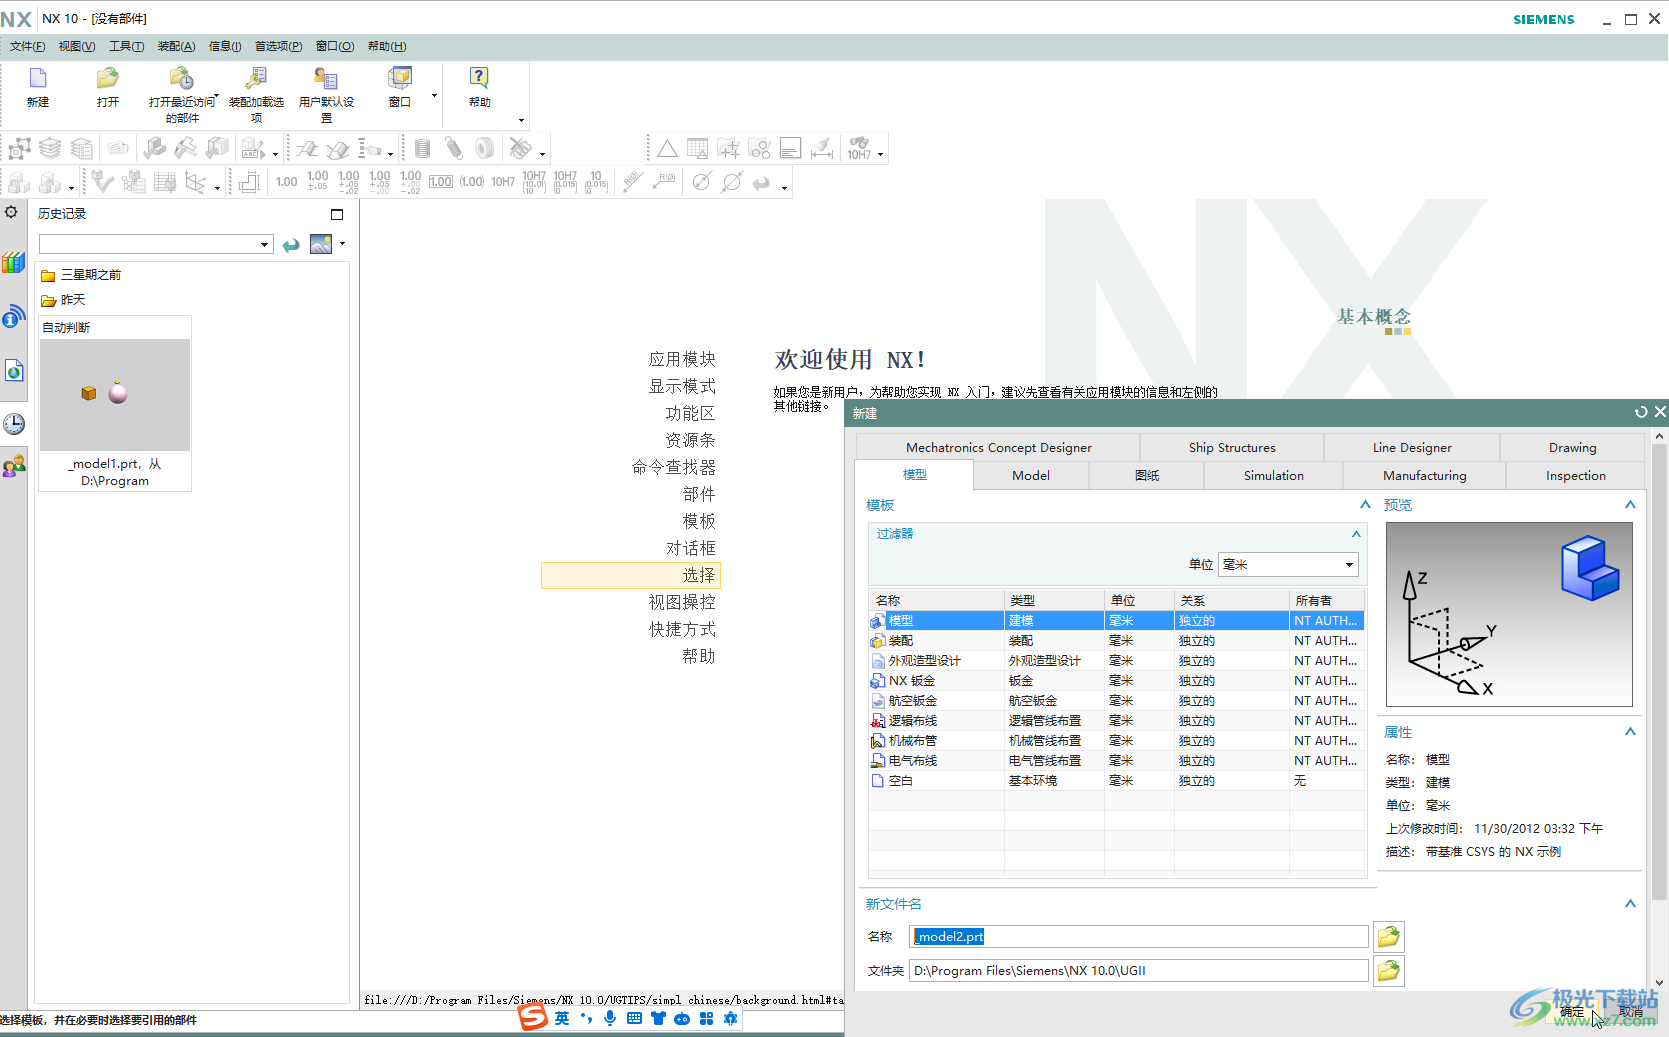
Task: Click the 打开 (Open) folder icon
Action: pos(108,79)
